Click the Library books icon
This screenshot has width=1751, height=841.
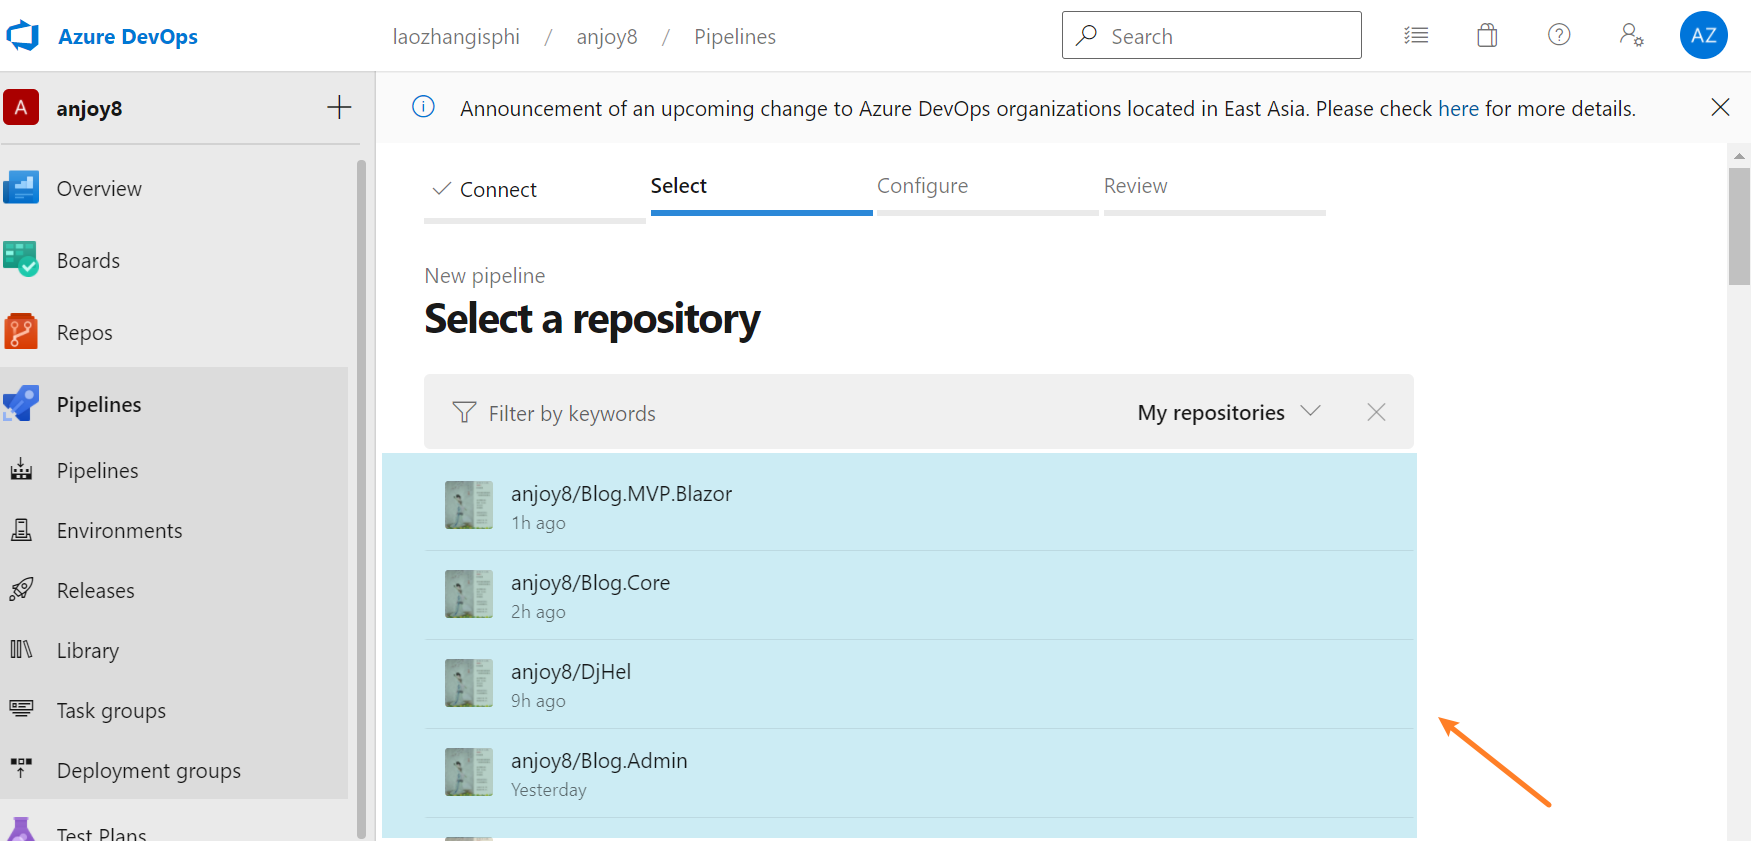(21, 649)
